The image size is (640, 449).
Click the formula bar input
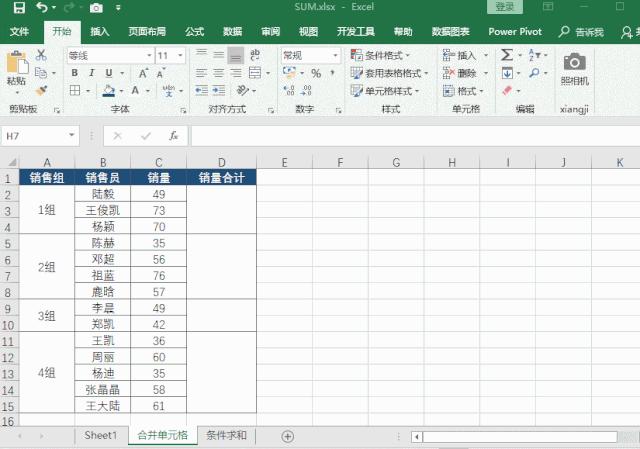coord(416,136)
